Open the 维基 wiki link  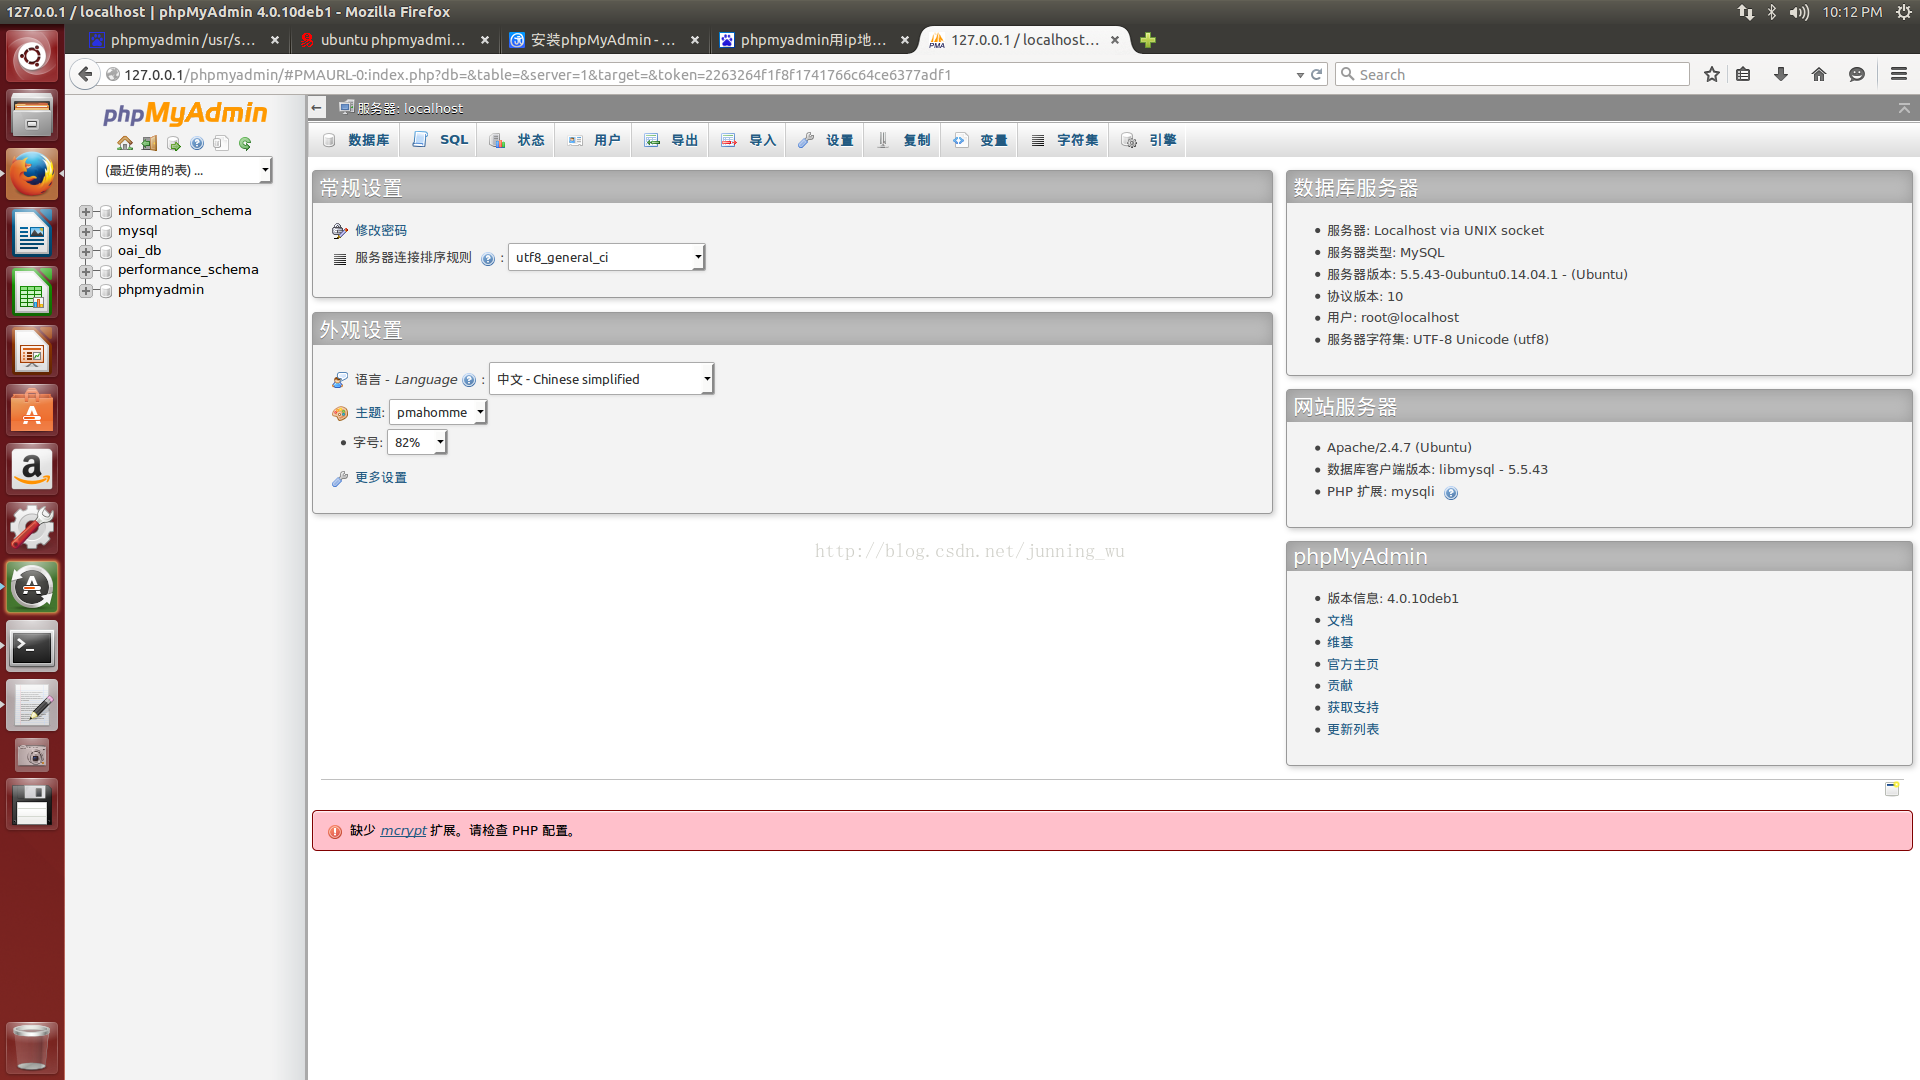[1340, 642]
